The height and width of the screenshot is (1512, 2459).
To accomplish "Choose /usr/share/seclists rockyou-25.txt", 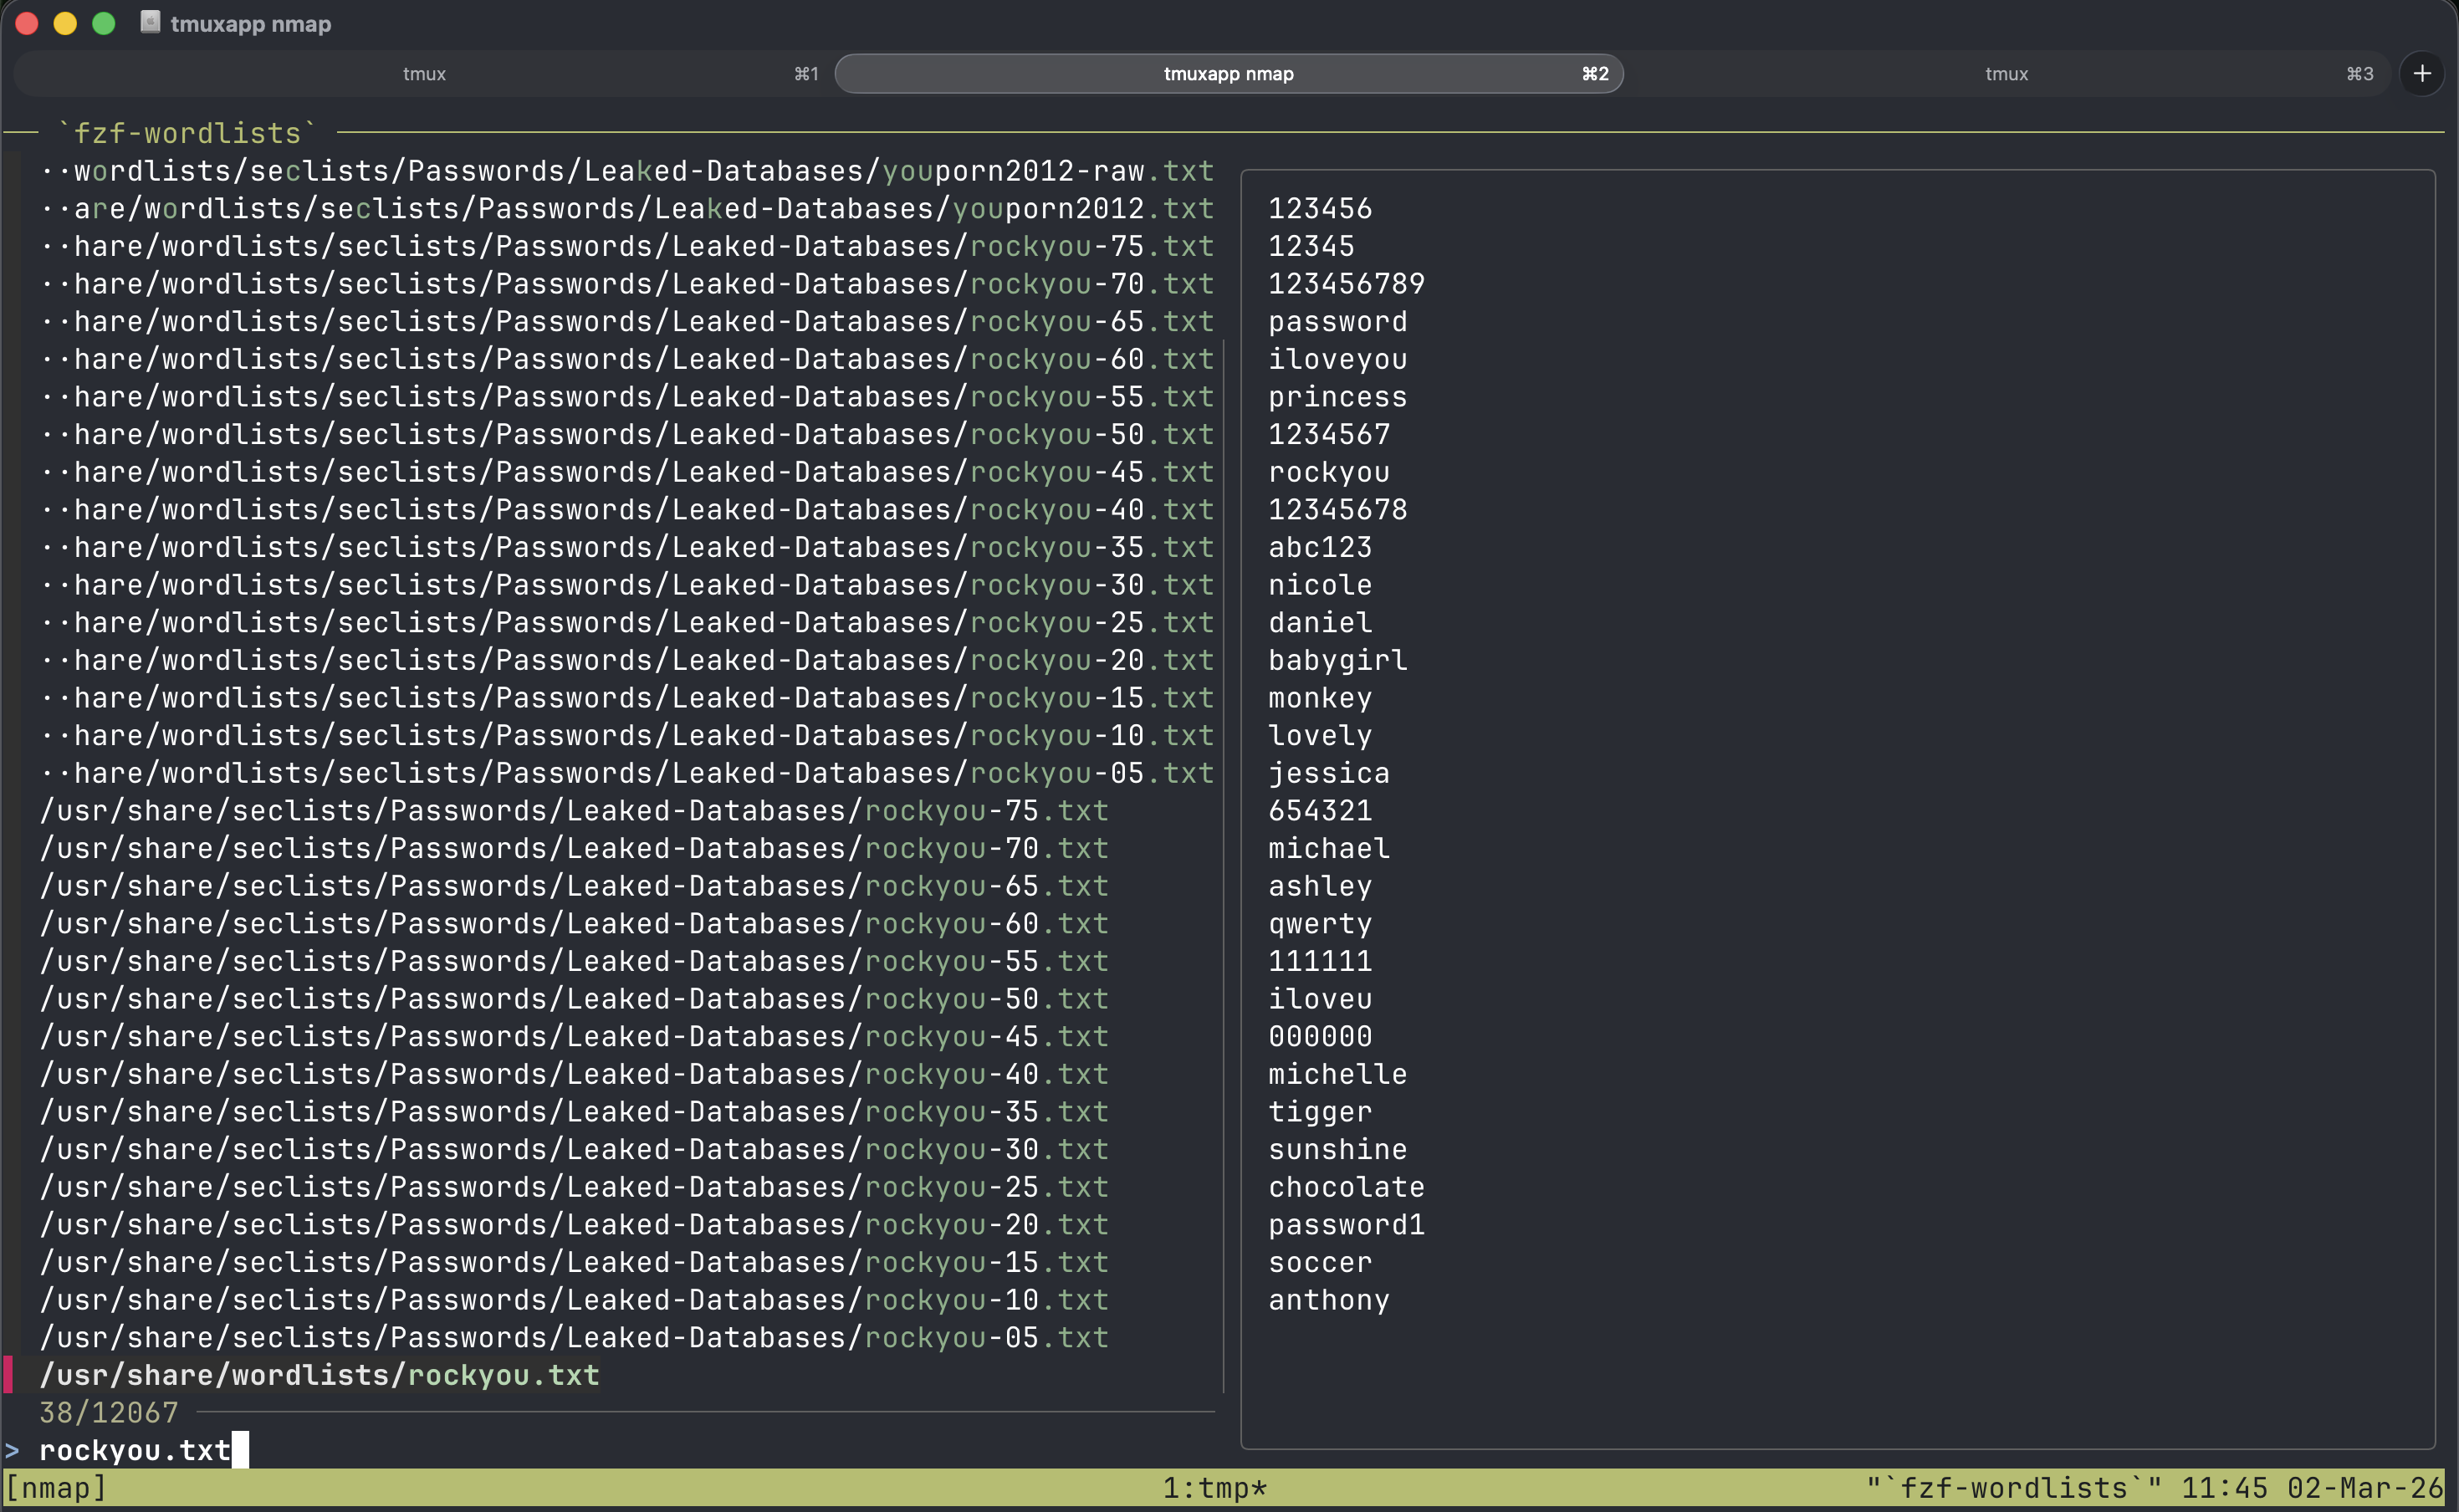I will pyautogui.click(x=574, y=1188).
